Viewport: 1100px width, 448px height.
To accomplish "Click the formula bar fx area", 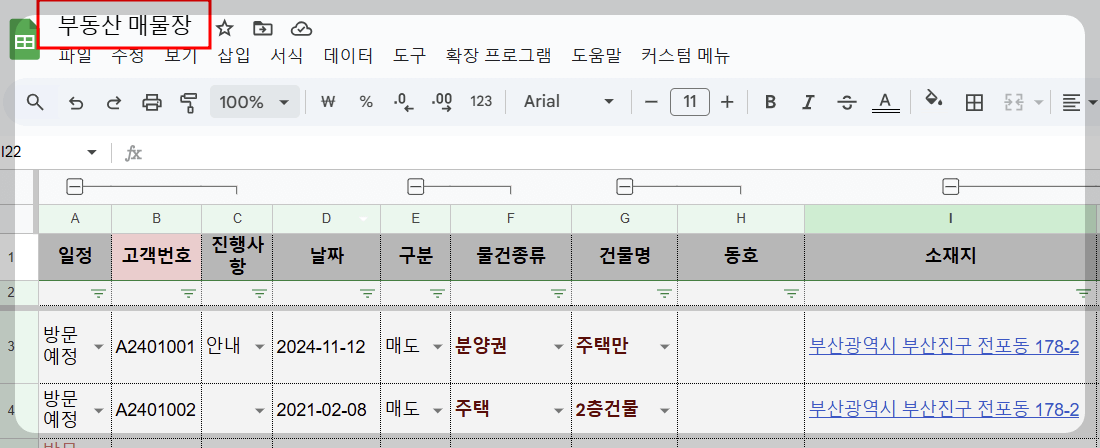I will pyautogui.click(x=133, y=153).
